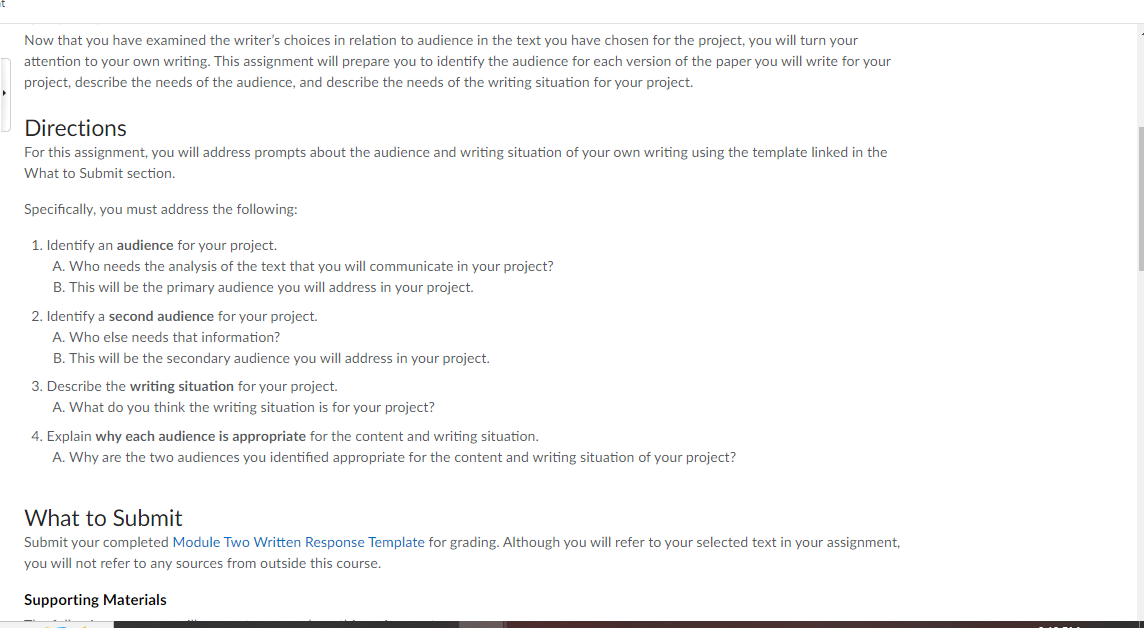The image size is (1144, 628).
Task: Click the question What do you think the writing situation is
Action: [x=244, y=408]
